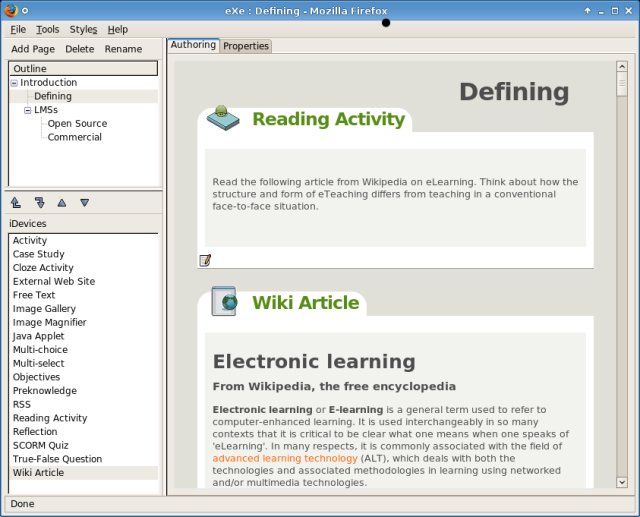
Task: Add the Multi-select iDevice
Action: click(x=83, y=364)
